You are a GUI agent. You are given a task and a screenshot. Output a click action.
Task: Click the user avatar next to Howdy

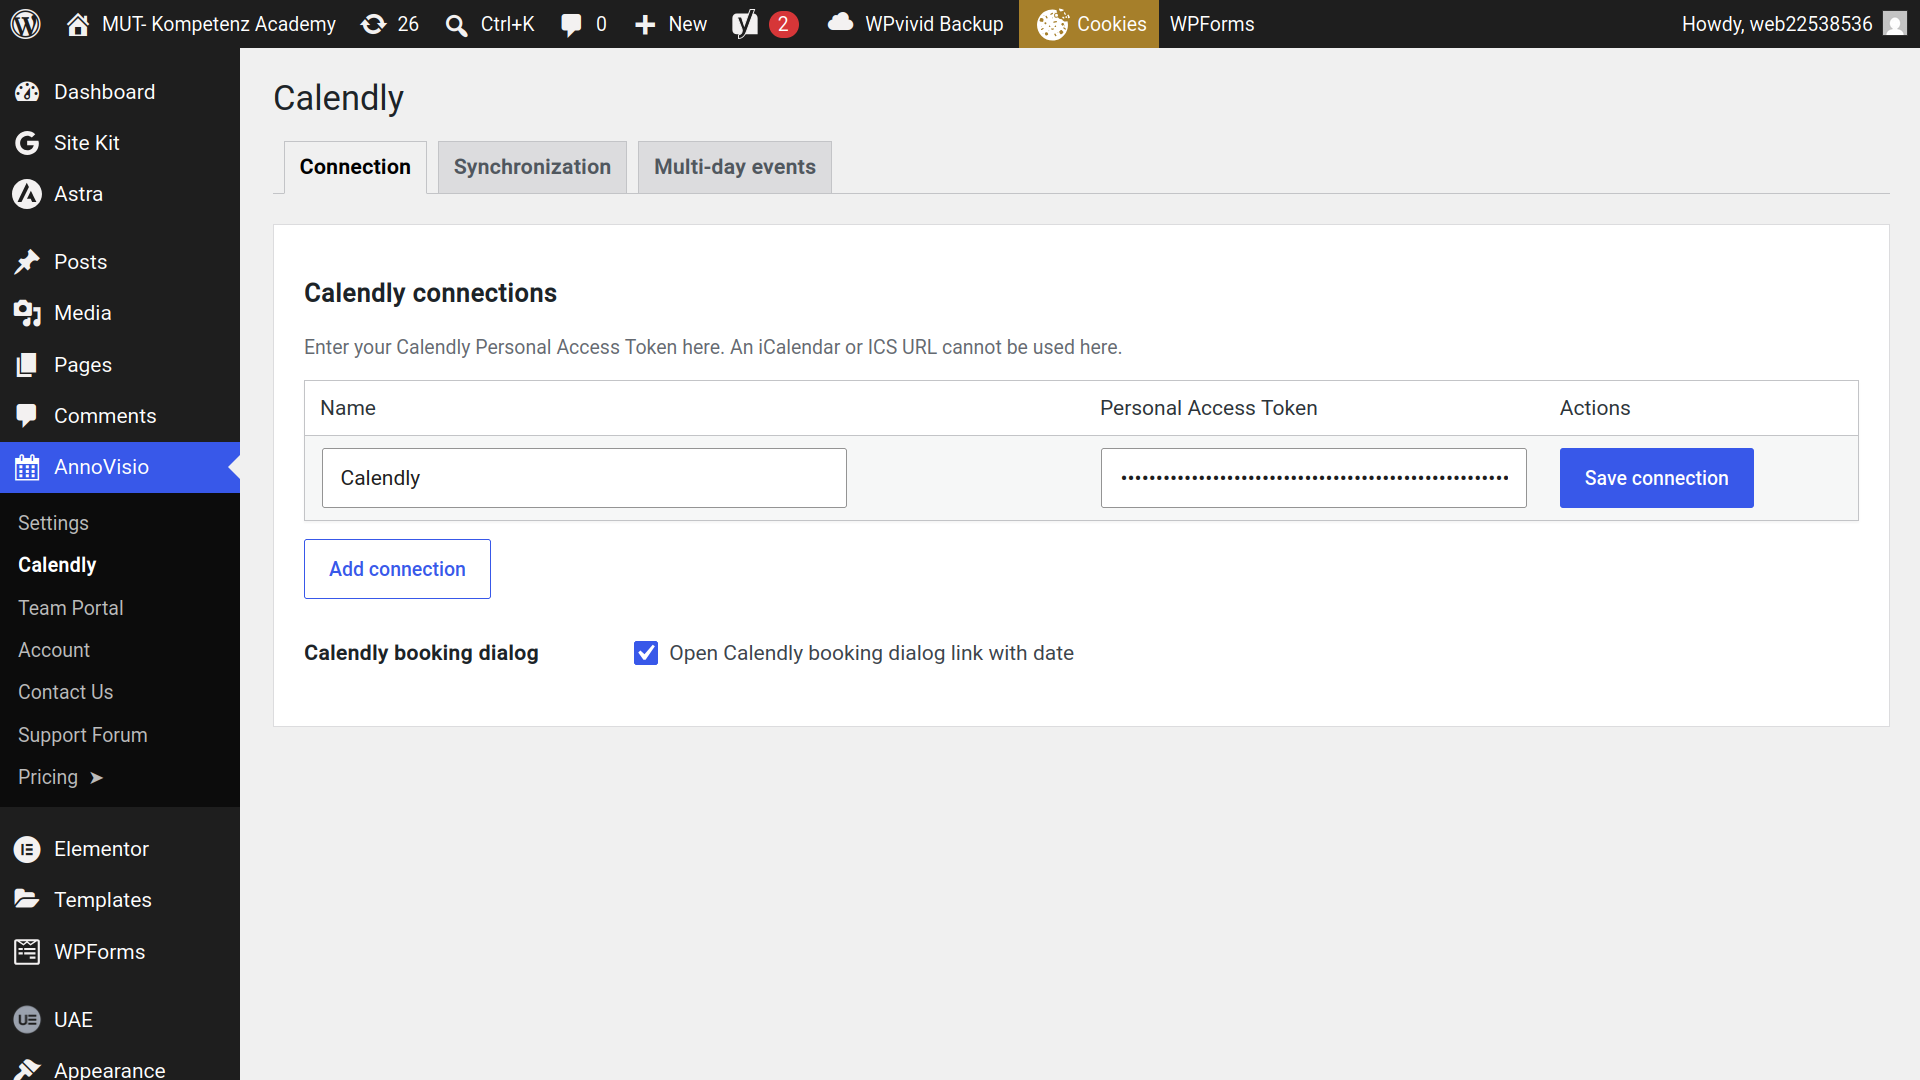point(1895,24)
